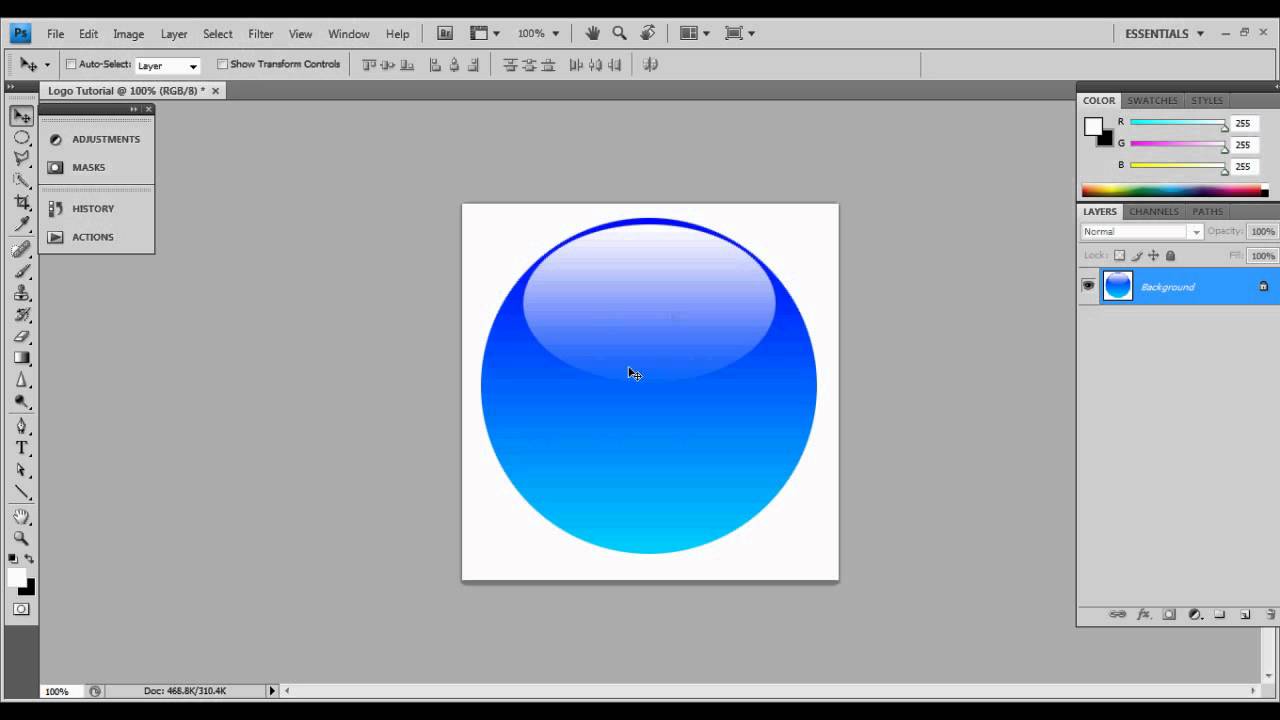Click the foreground color swatch
This screenshot has width=1280, height=720.
click(x=15, y=578)
